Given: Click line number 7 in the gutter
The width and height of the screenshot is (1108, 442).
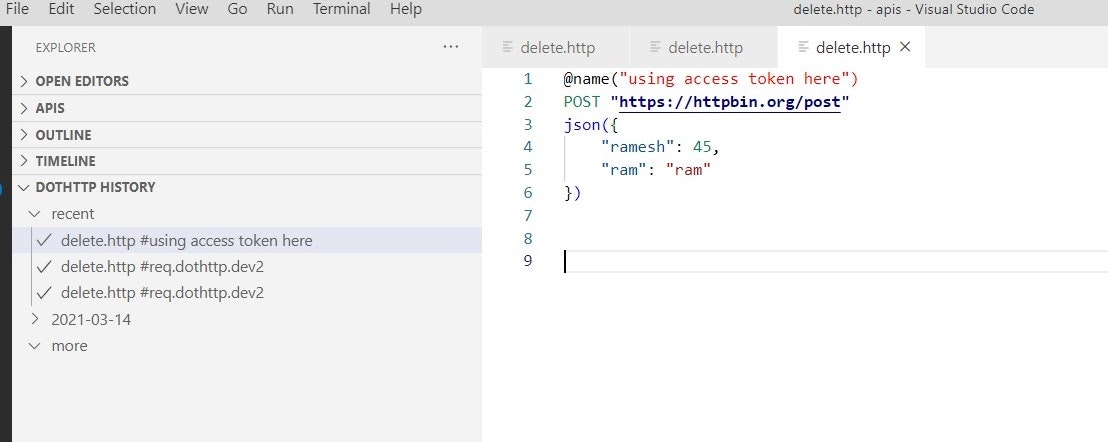Looking at the screenshot, I should click(x=527, y=215).
